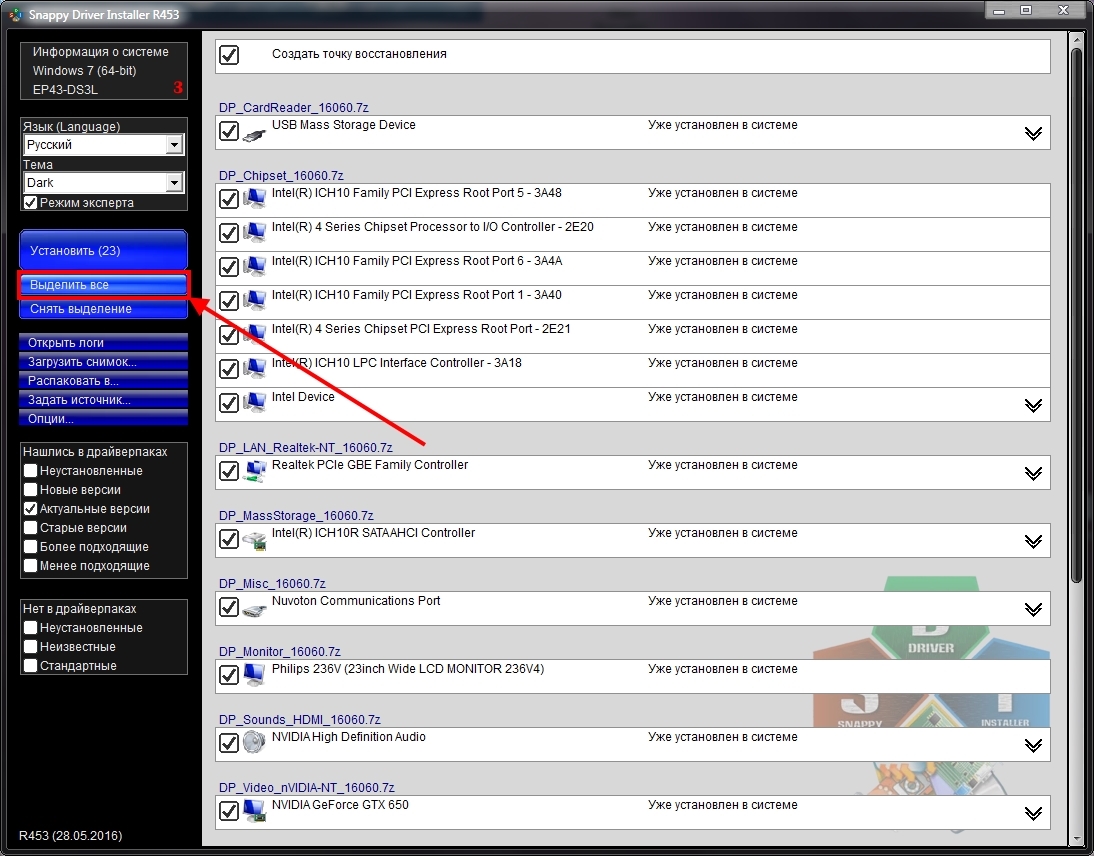Click the Intel Device computer icon
The image size is (1094, 856).
point(255,403)
